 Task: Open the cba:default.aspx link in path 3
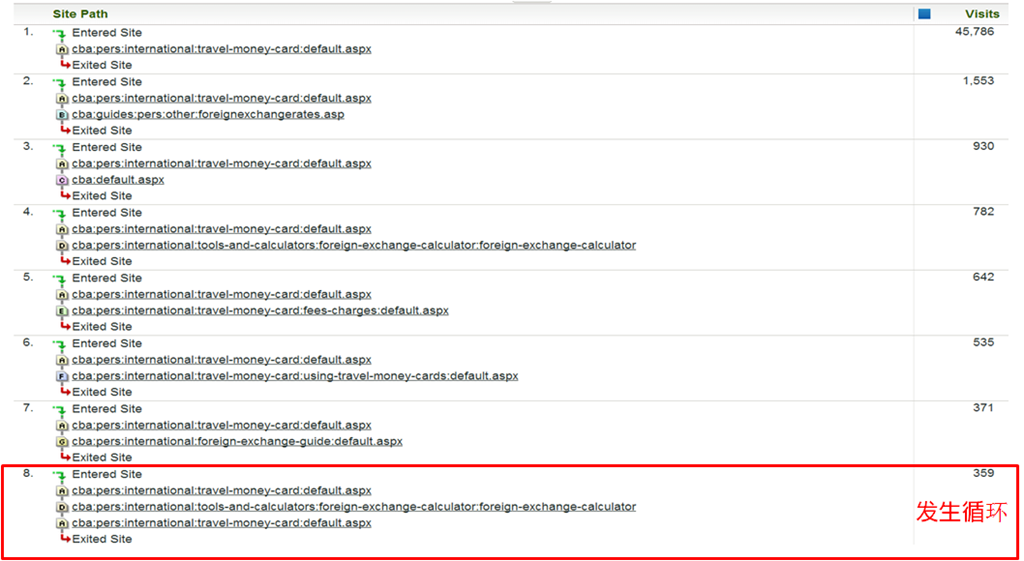click(x=118, y=180)
